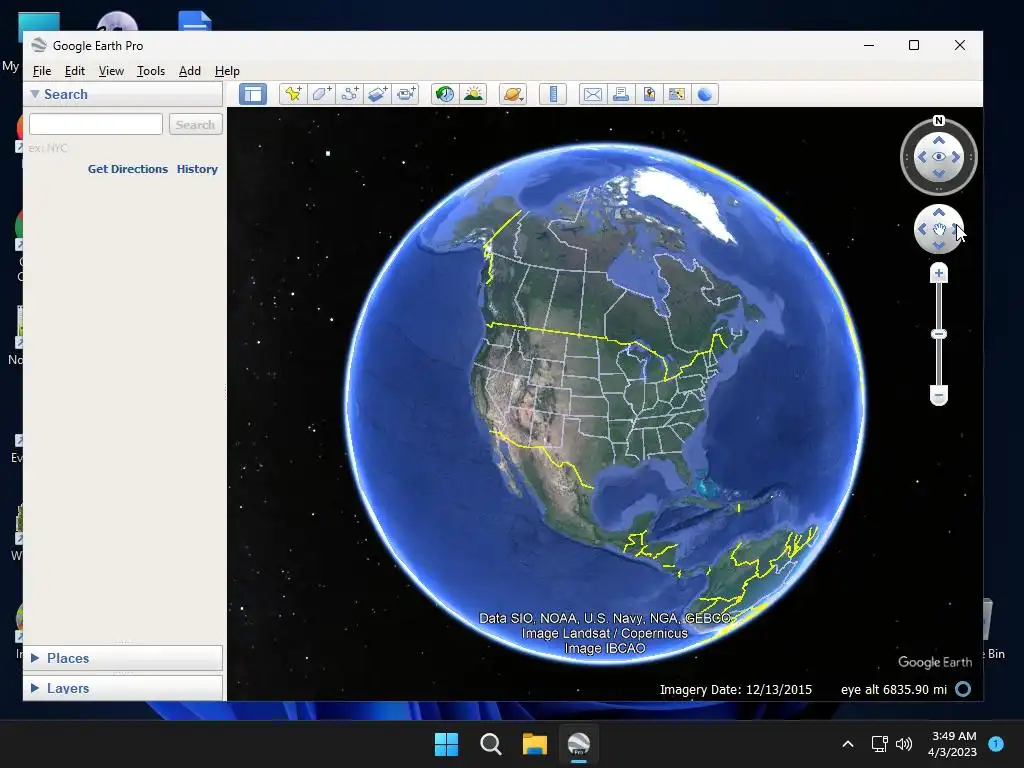Open the Tools menu
Screen dimensions: 1024x768
point(151,71)
